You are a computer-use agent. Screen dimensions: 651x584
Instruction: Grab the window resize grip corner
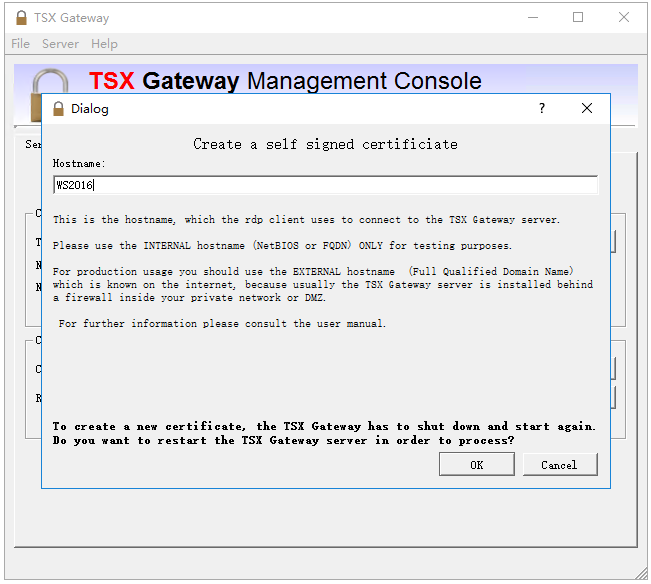point(641,574)
